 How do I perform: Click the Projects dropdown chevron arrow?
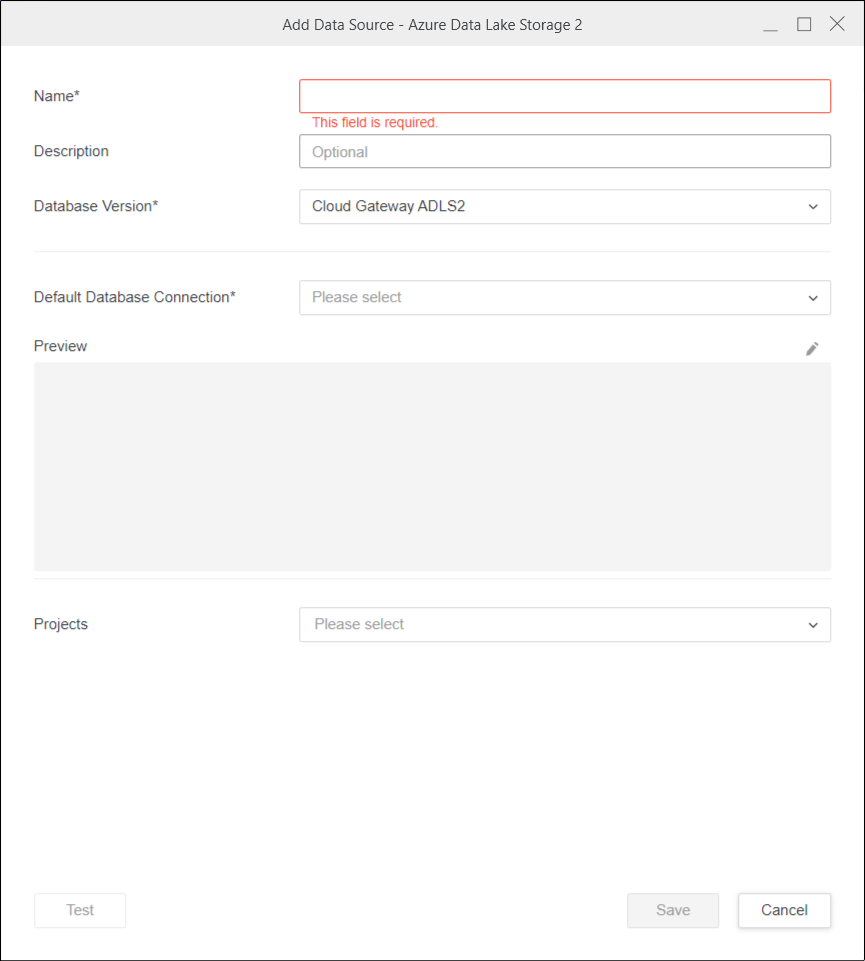(812, 625)
